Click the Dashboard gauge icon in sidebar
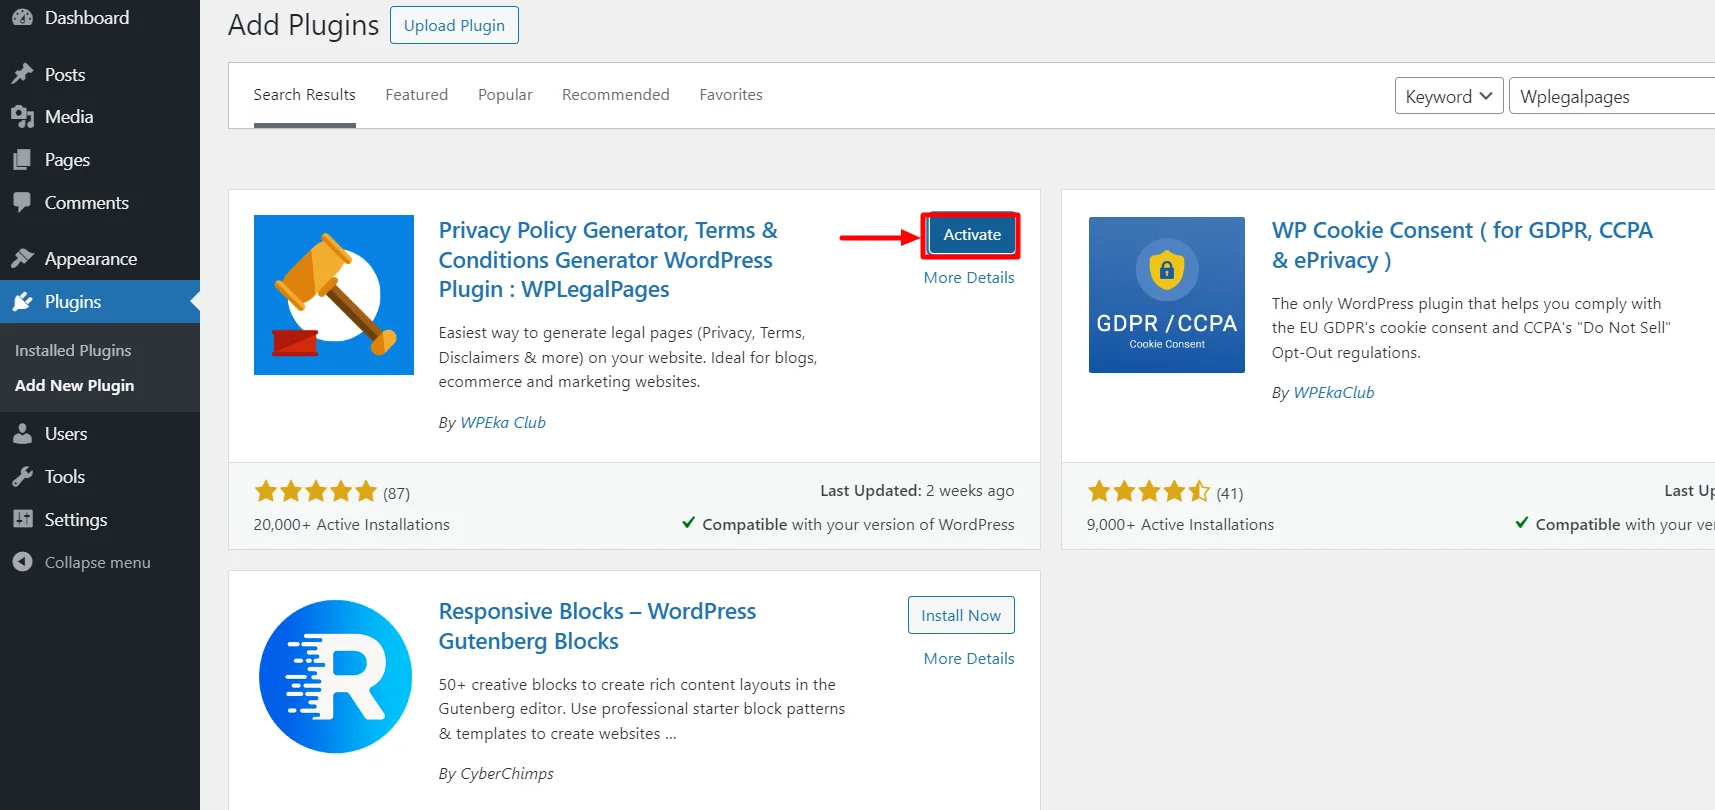The width and height of the screenshot is (1715, 810). [22, 18]
